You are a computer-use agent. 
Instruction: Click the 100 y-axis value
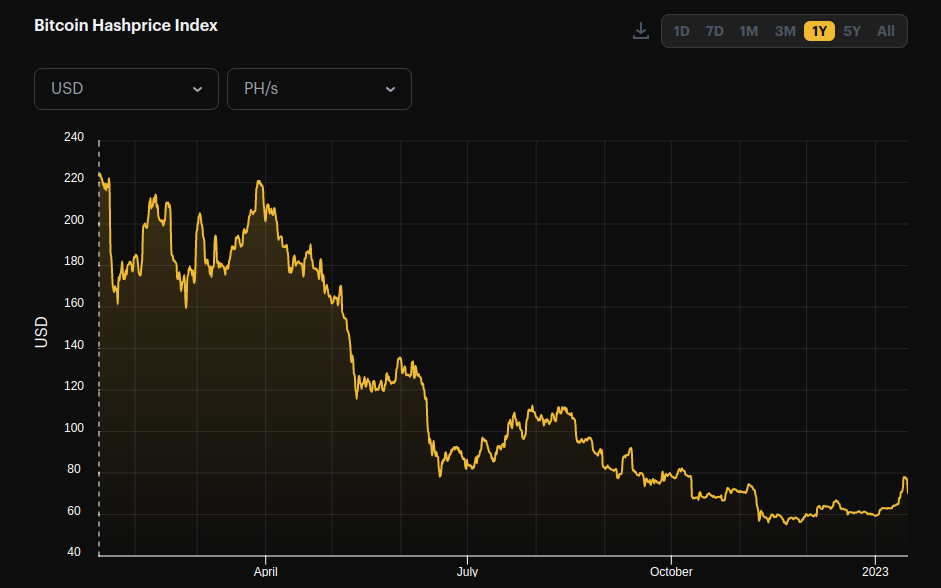point(74,428)
